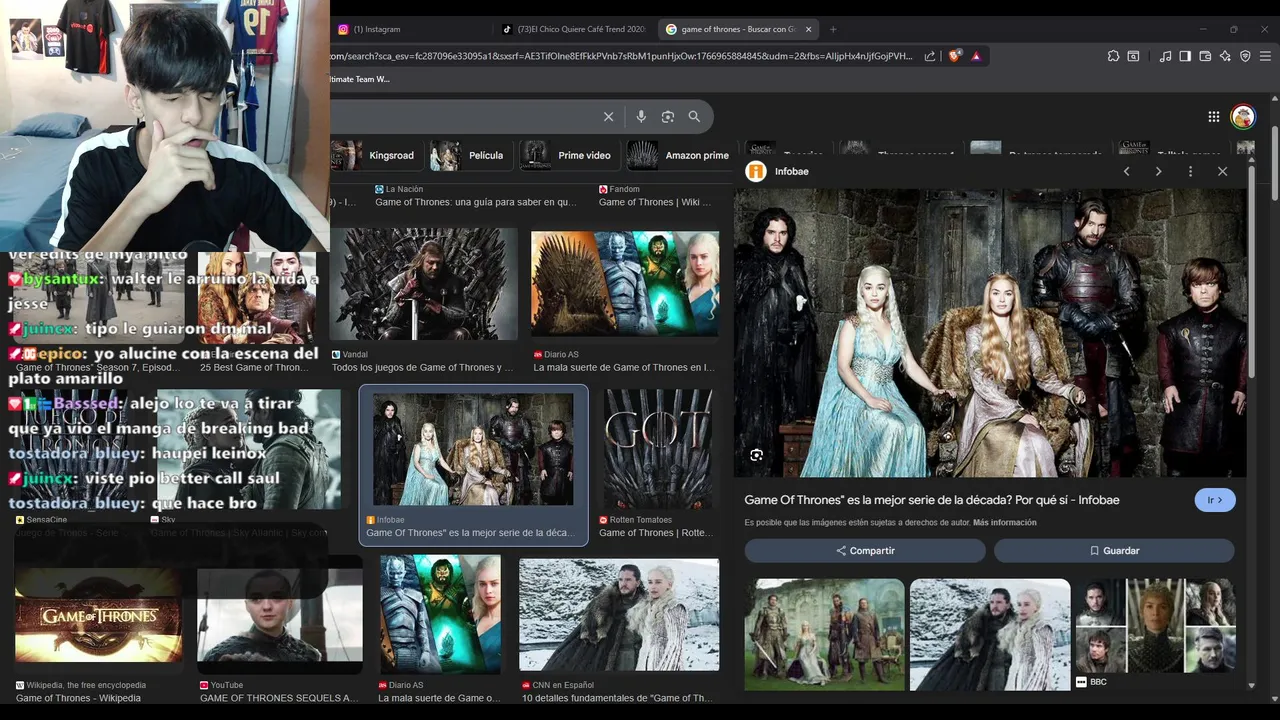Open related Jon and Daenerys snow image
Screen dimensions: 1280x720
point(990,635)
